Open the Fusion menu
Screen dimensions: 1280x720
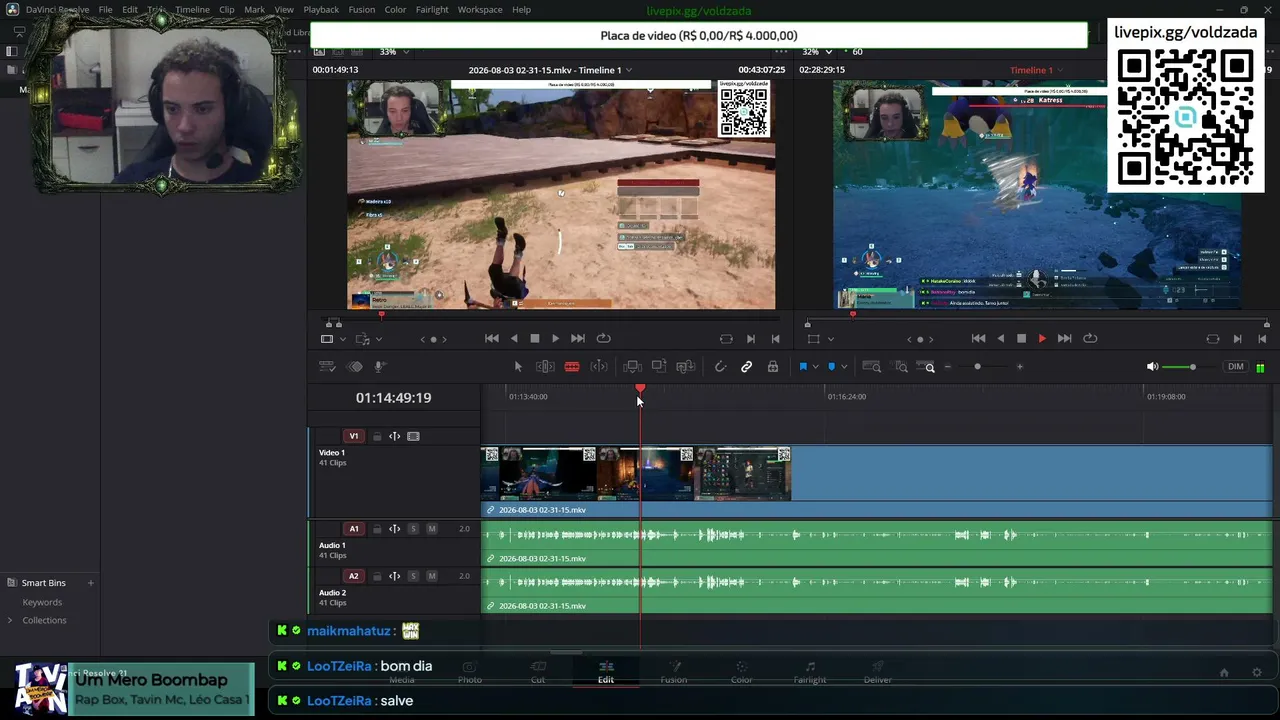pyautogui.click(x=362, y=10)
